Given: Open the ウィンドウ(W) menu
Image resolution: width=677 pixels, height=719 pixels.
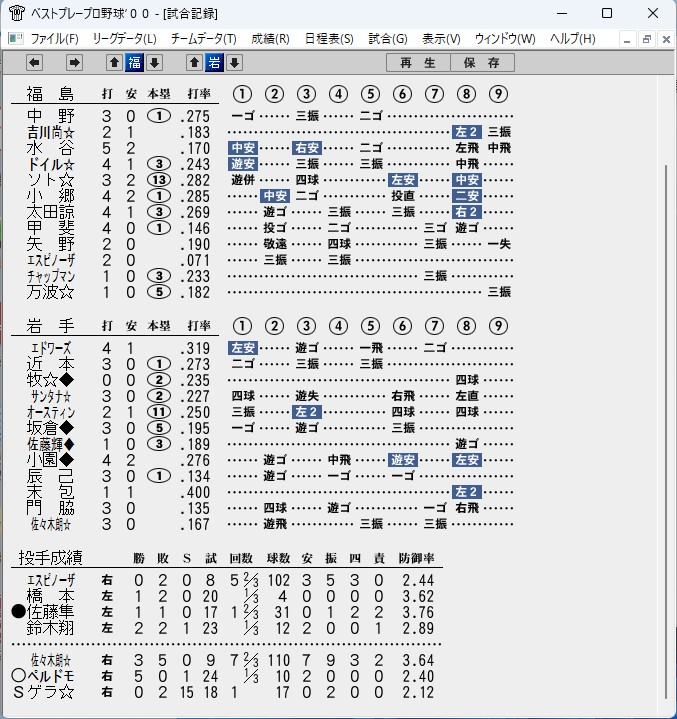Looking at the screenshot, I should click(505, 39).
